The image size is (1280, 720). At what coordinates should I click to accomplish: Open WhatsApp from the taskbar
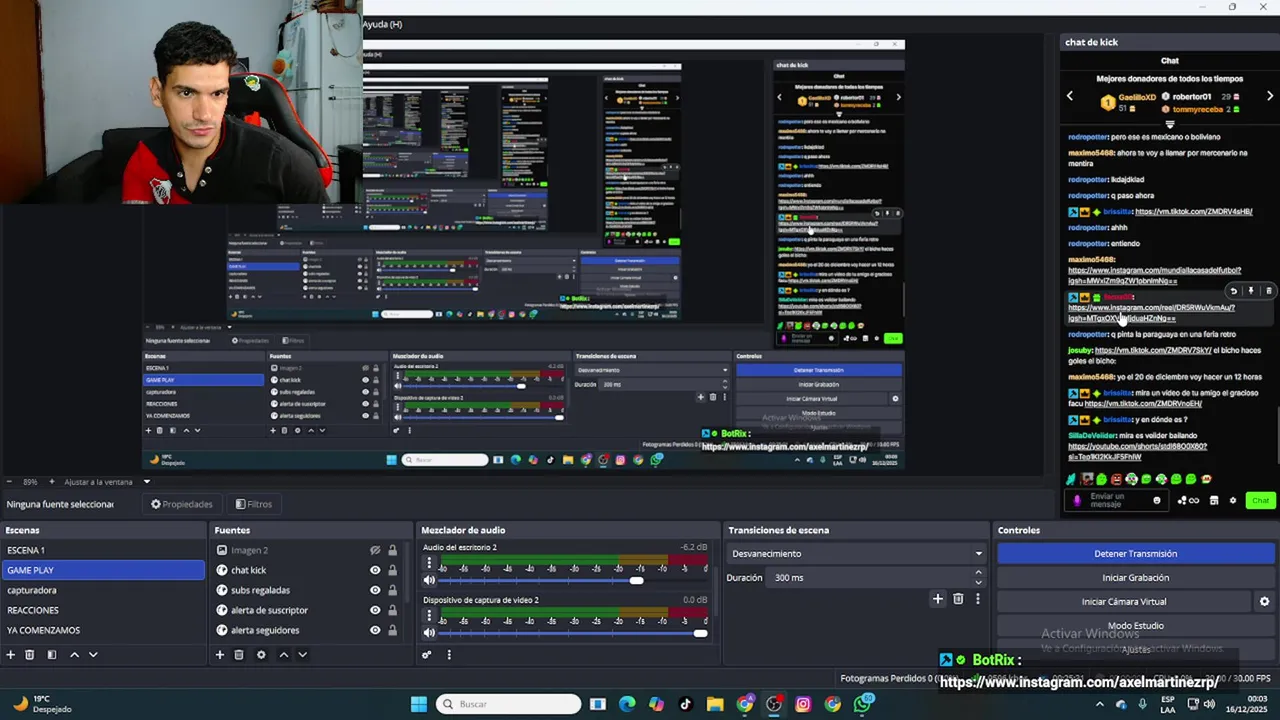coord(863,704)
